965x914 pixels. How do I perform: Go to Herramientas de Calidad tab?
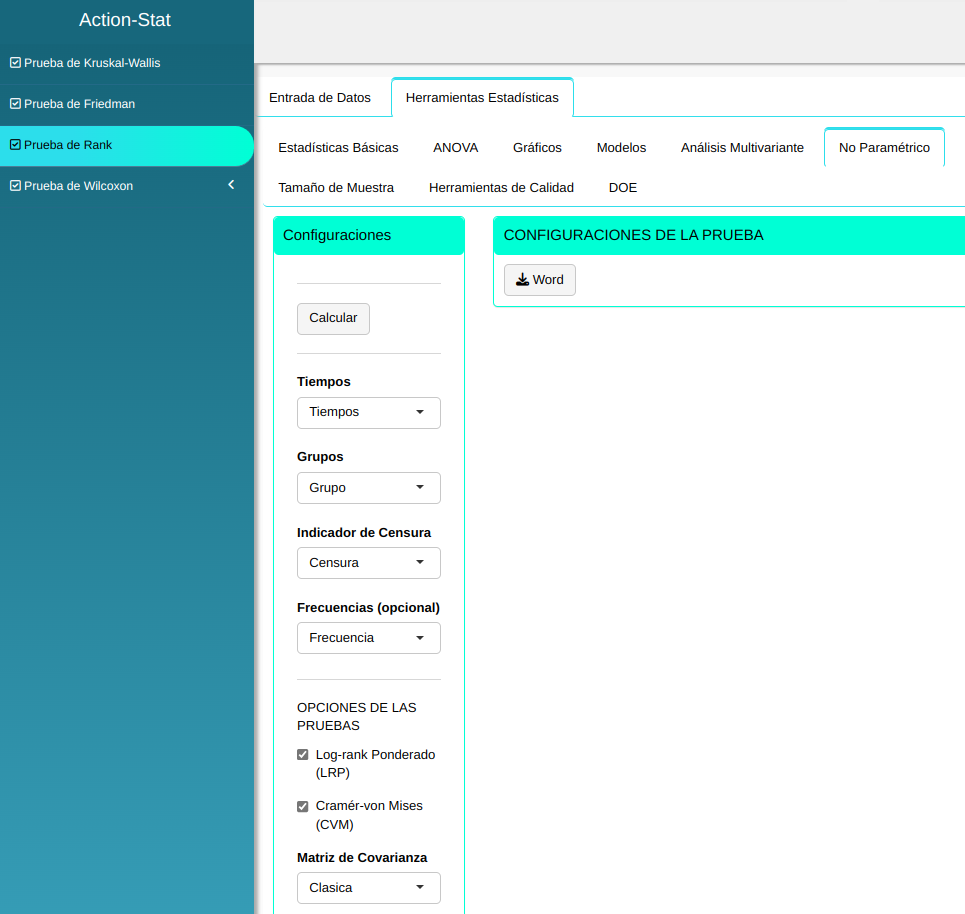[501, 188]
